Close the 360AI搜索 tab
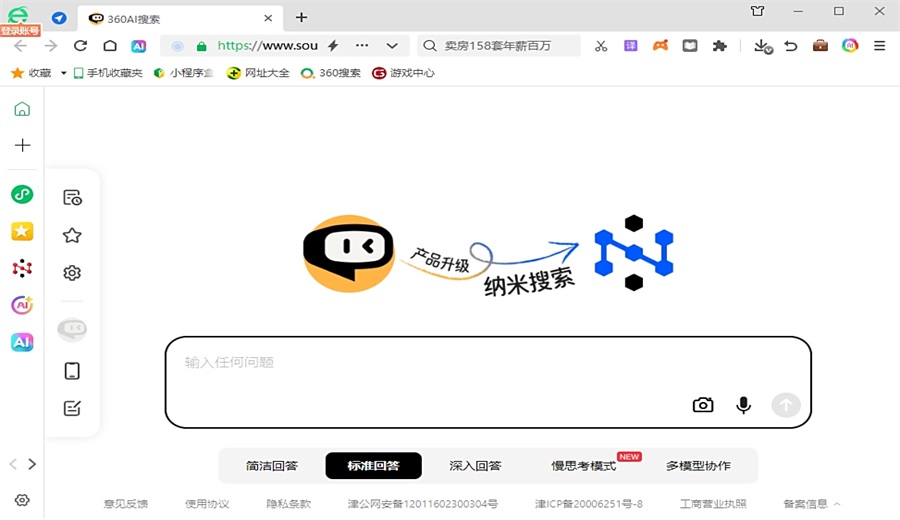The width and height of the screenshot is (900, 520). (268, 18)
